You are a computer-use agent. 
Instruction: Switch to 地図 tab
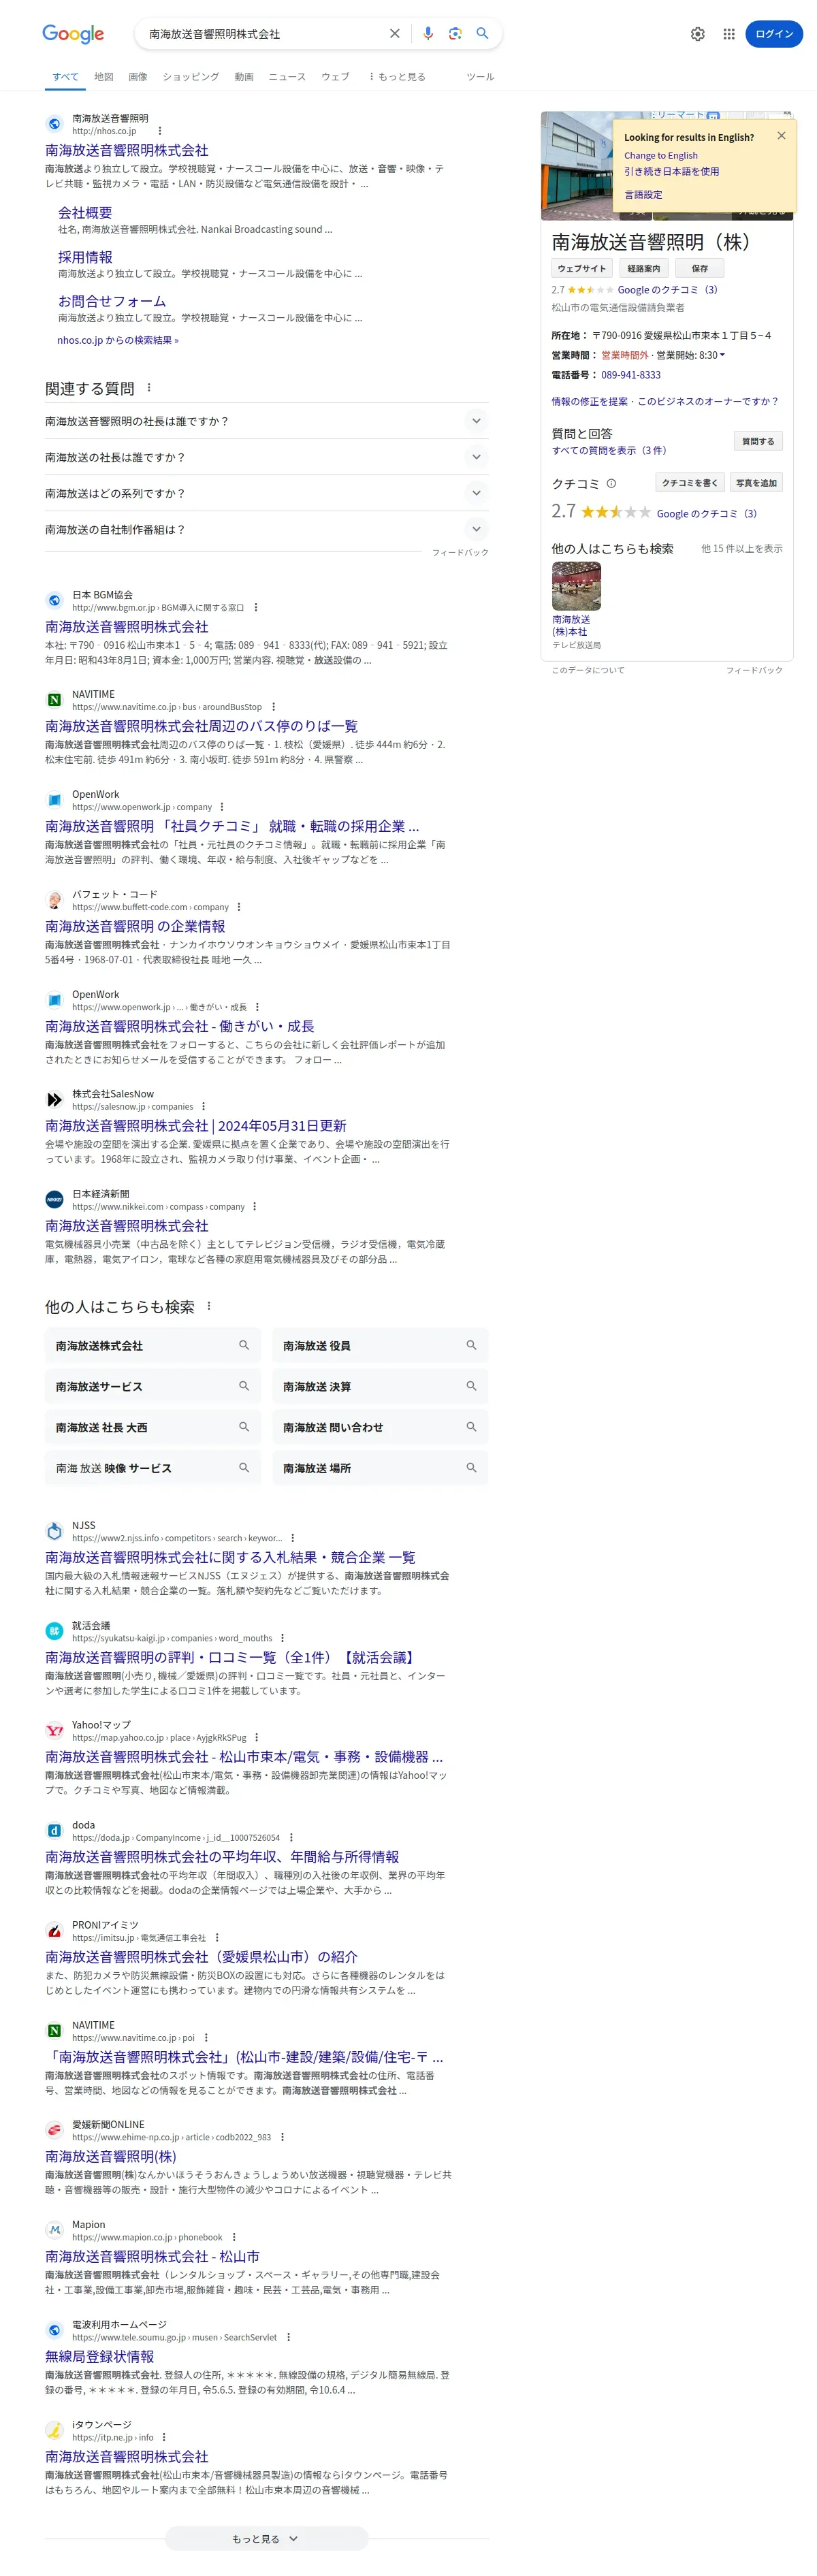[104, 77]
